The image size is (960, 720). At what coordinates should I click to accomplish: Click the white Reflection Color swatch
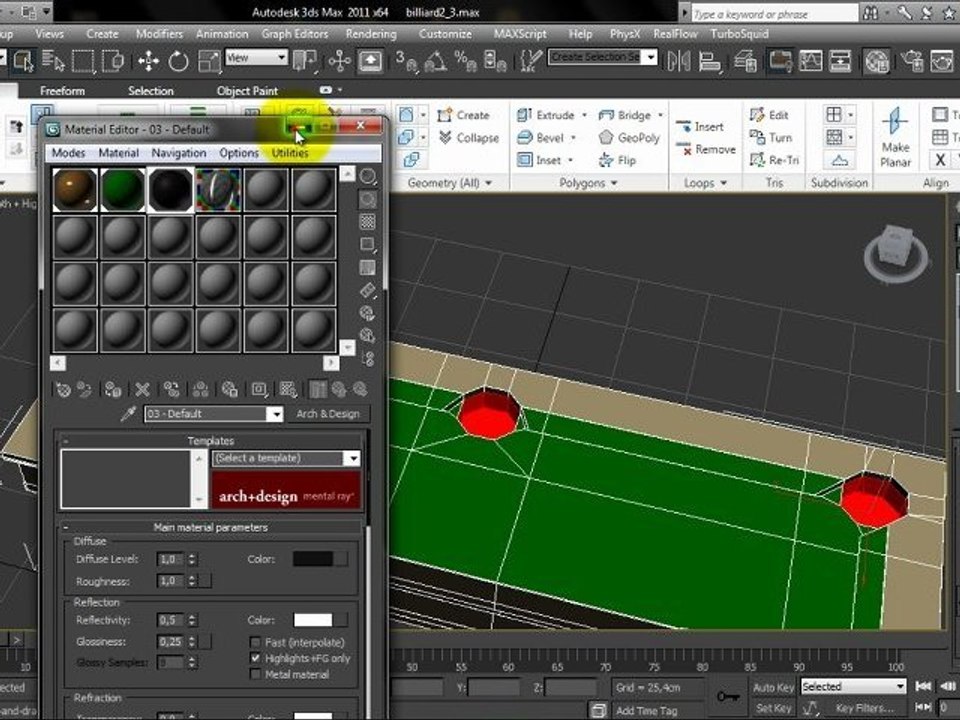[x=313, y=620]
